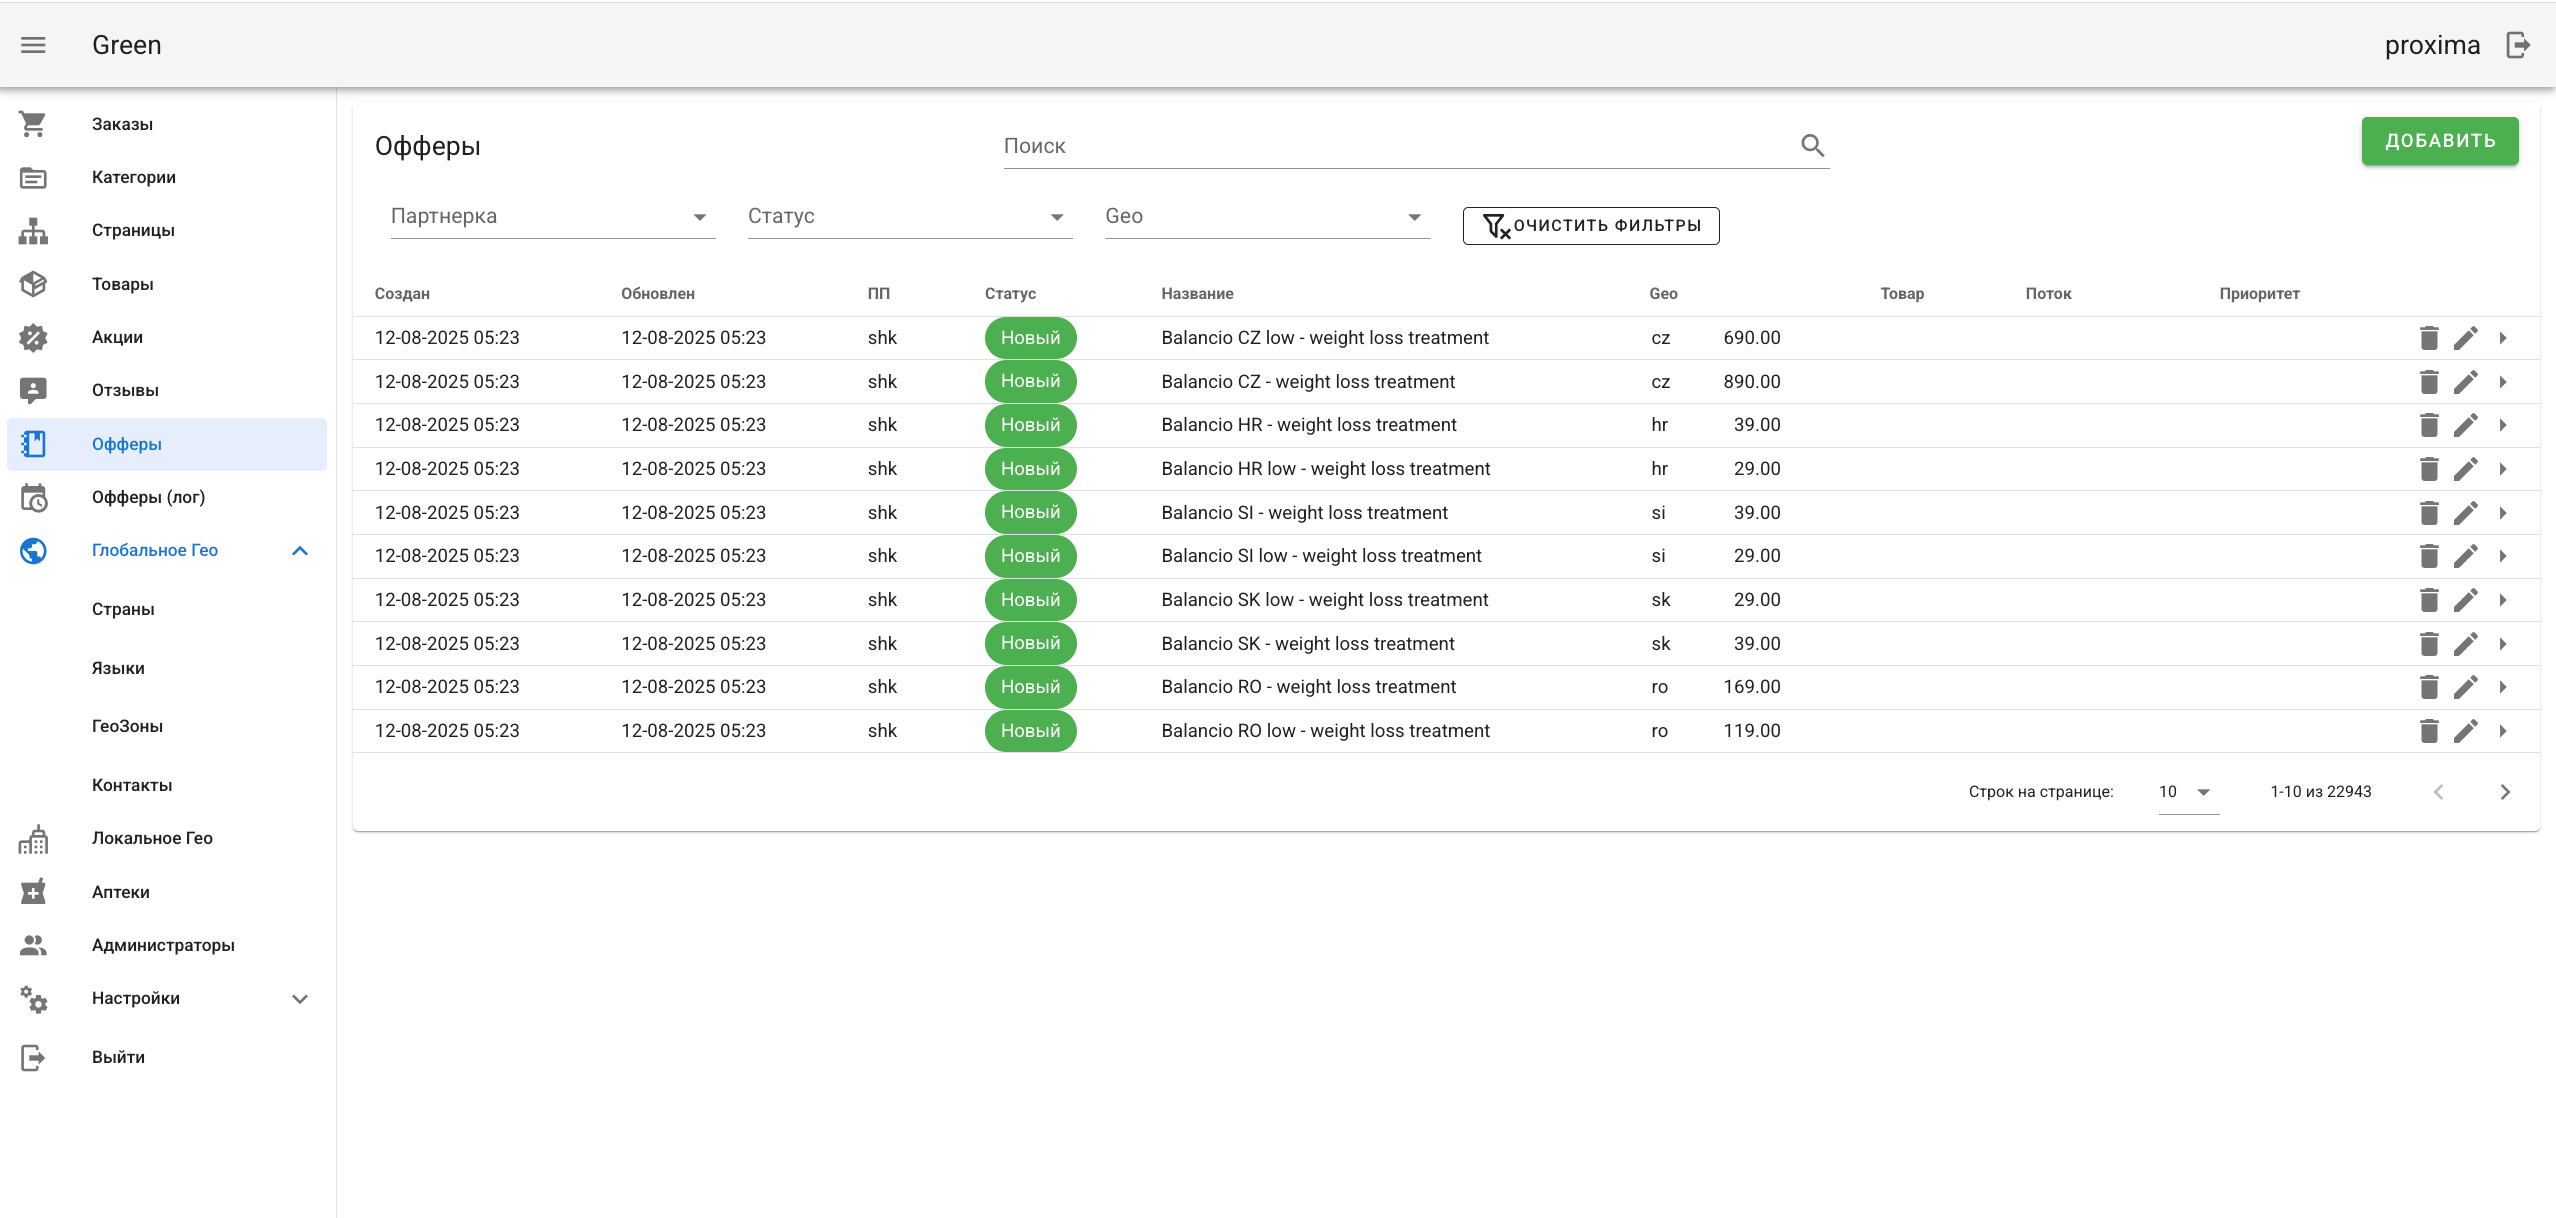Click the Страницы sitemap icon

33,231
